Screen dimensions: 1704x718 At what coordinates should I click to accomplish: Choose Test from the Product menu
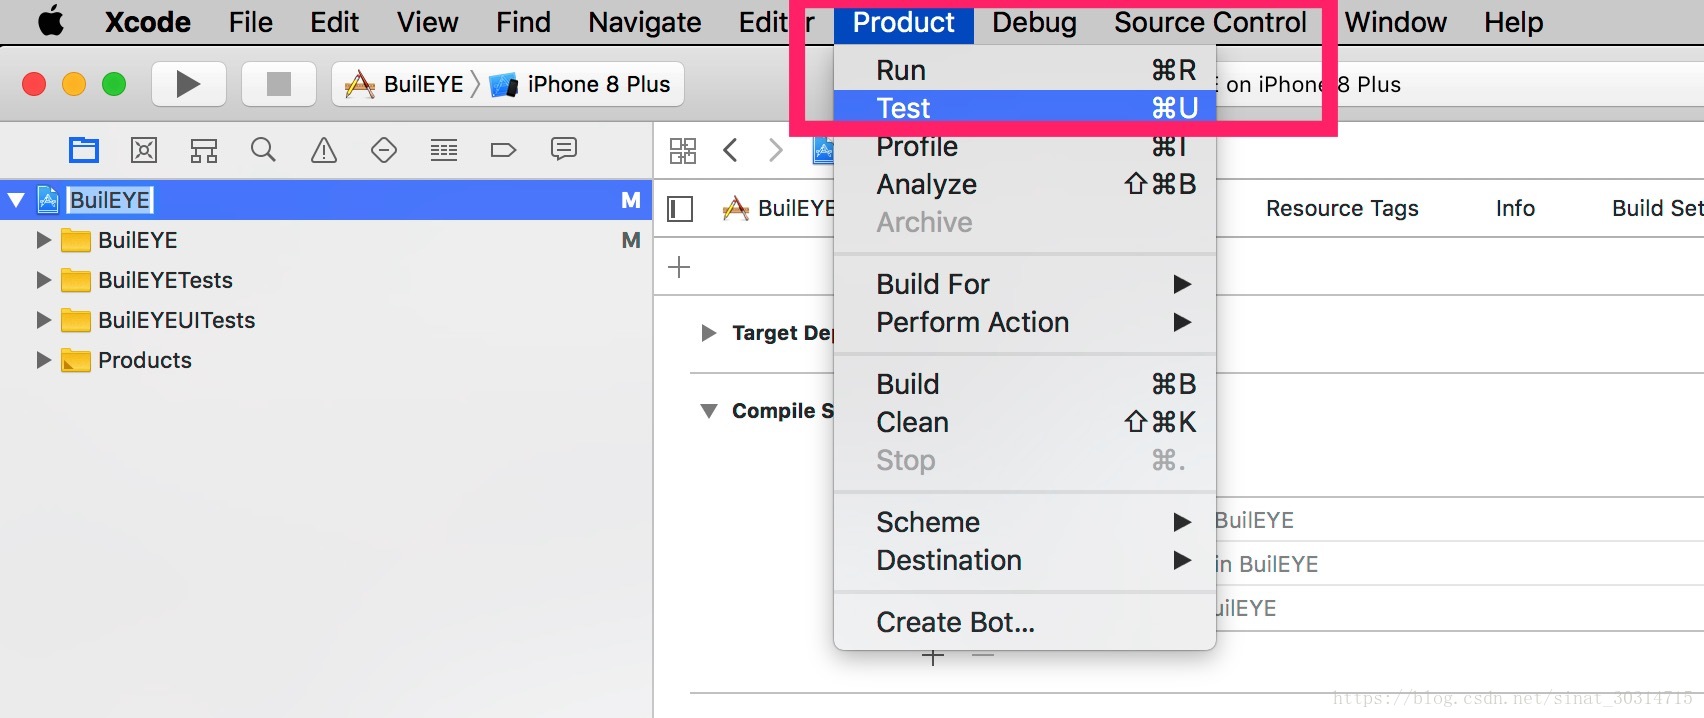point(1025,108)
